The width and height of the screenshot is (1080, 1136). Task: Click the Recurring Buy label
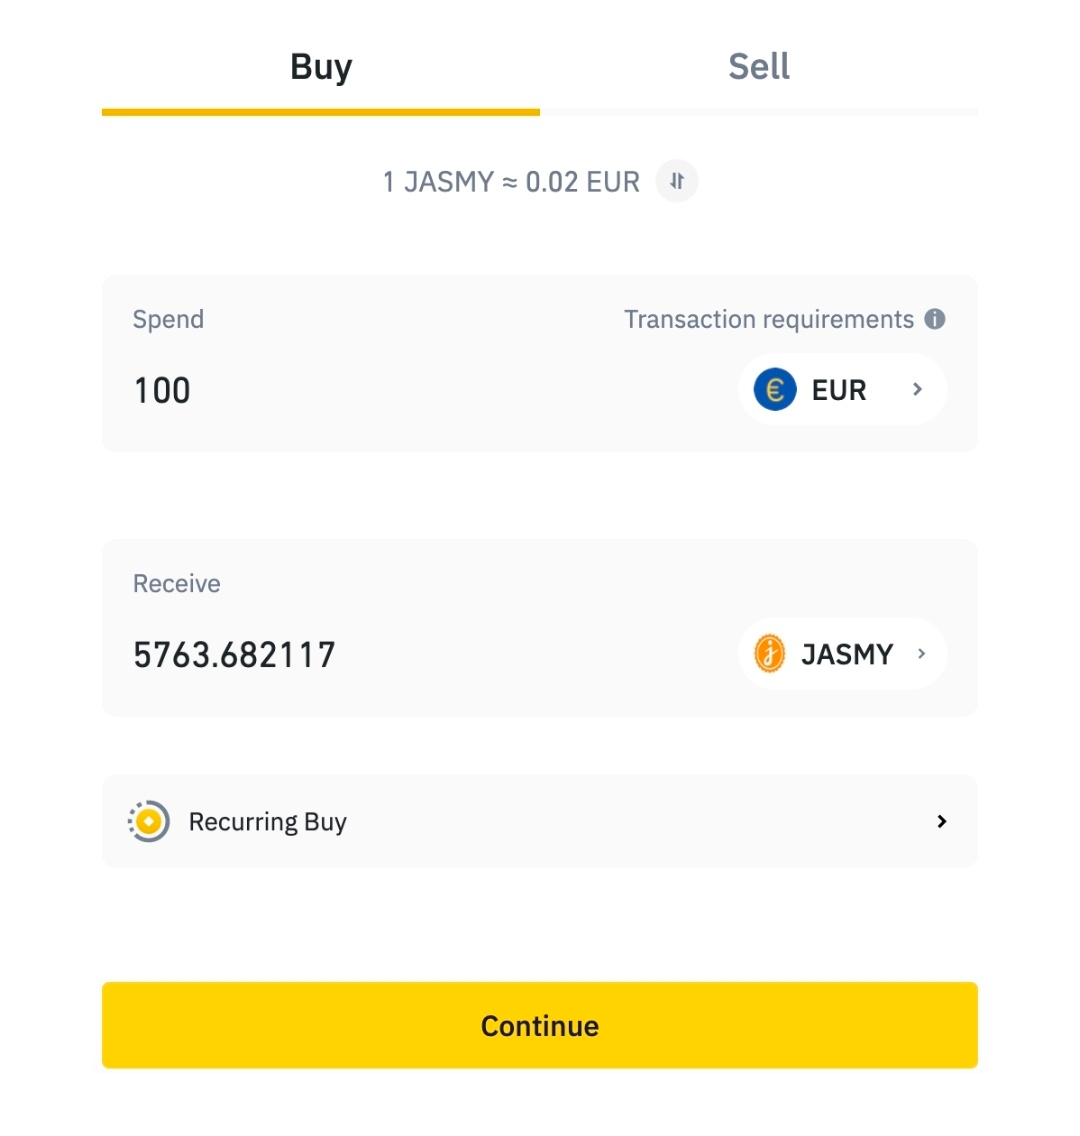[267, 822]
